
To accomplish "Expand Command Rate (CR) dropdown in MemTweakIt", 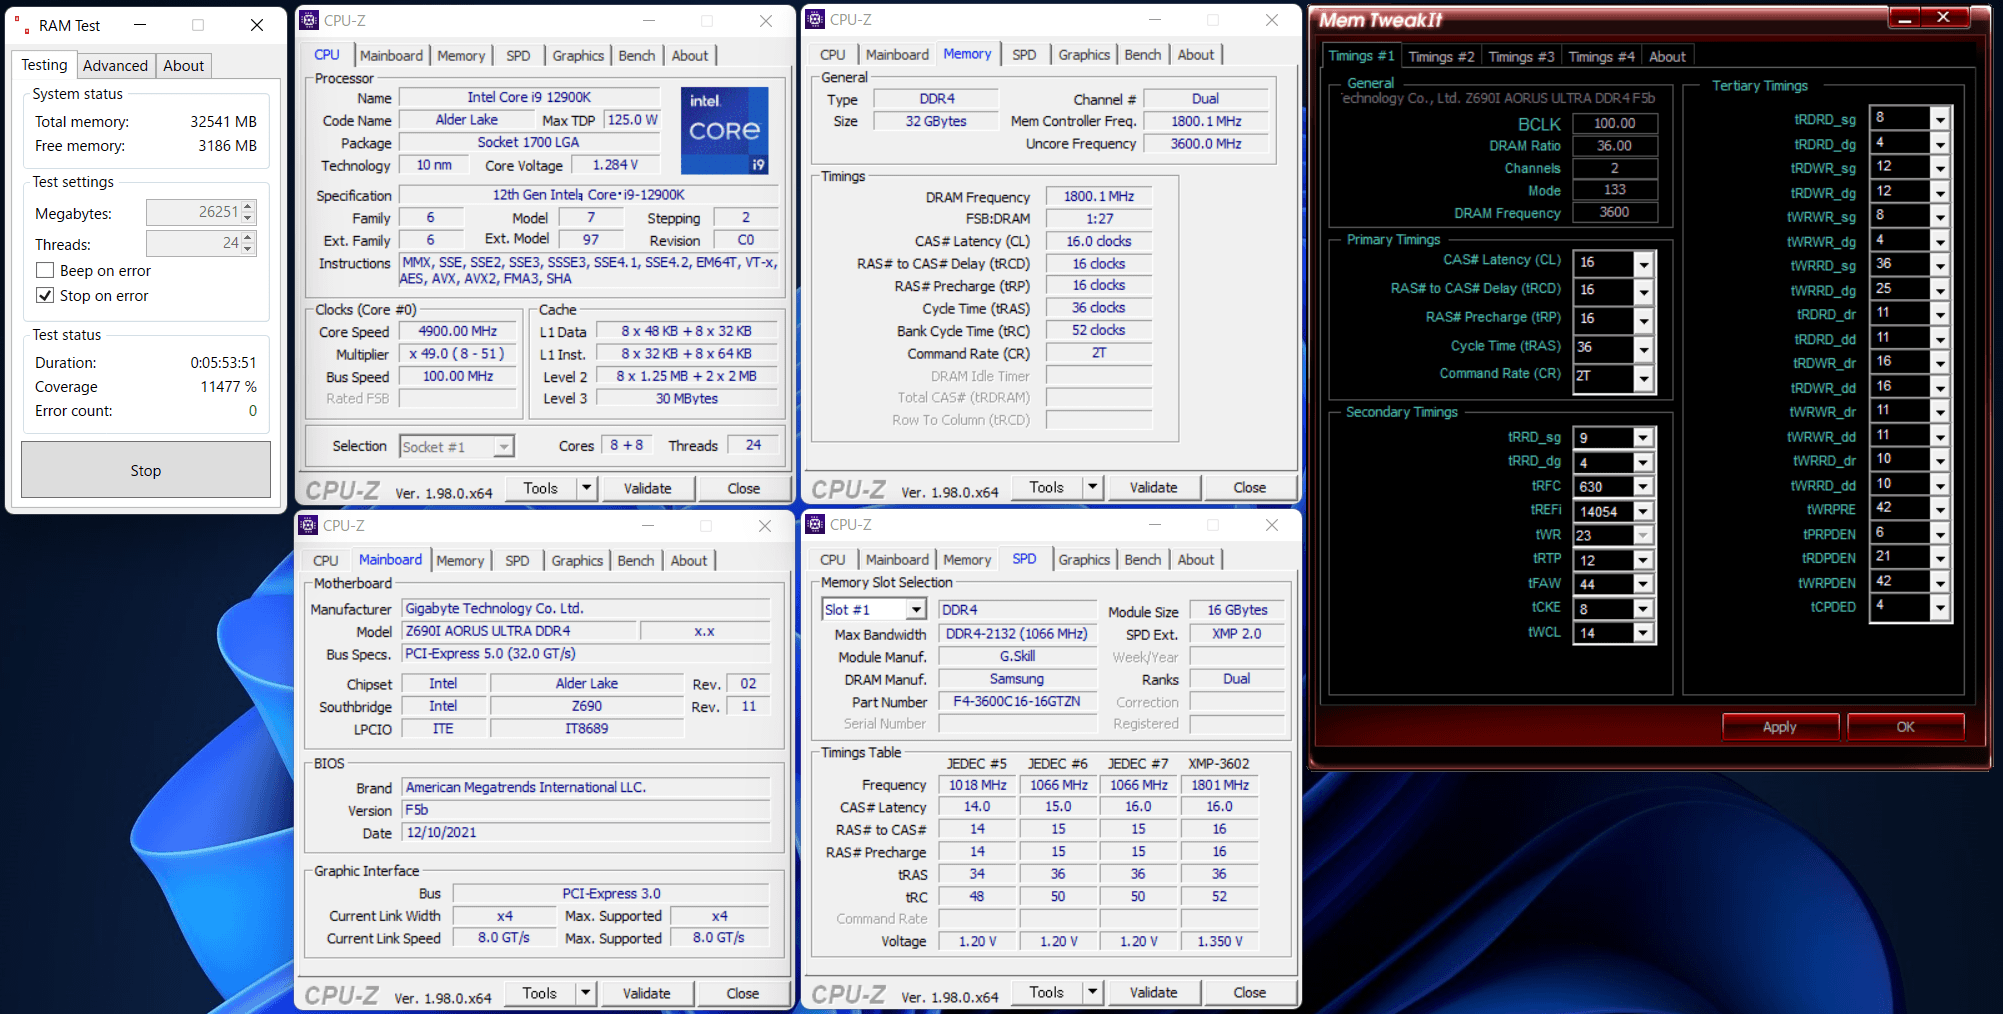I will [1643, 377].
